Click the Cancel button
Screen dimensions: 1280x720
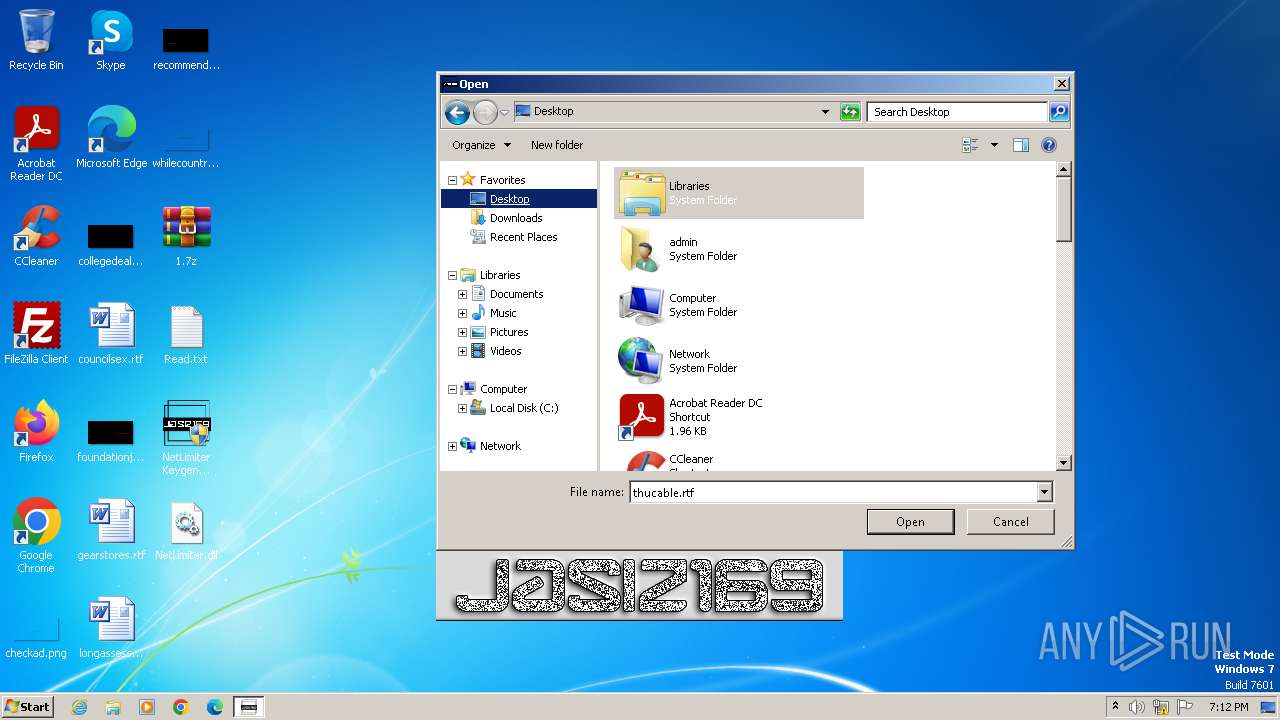tap(1011, 522)
